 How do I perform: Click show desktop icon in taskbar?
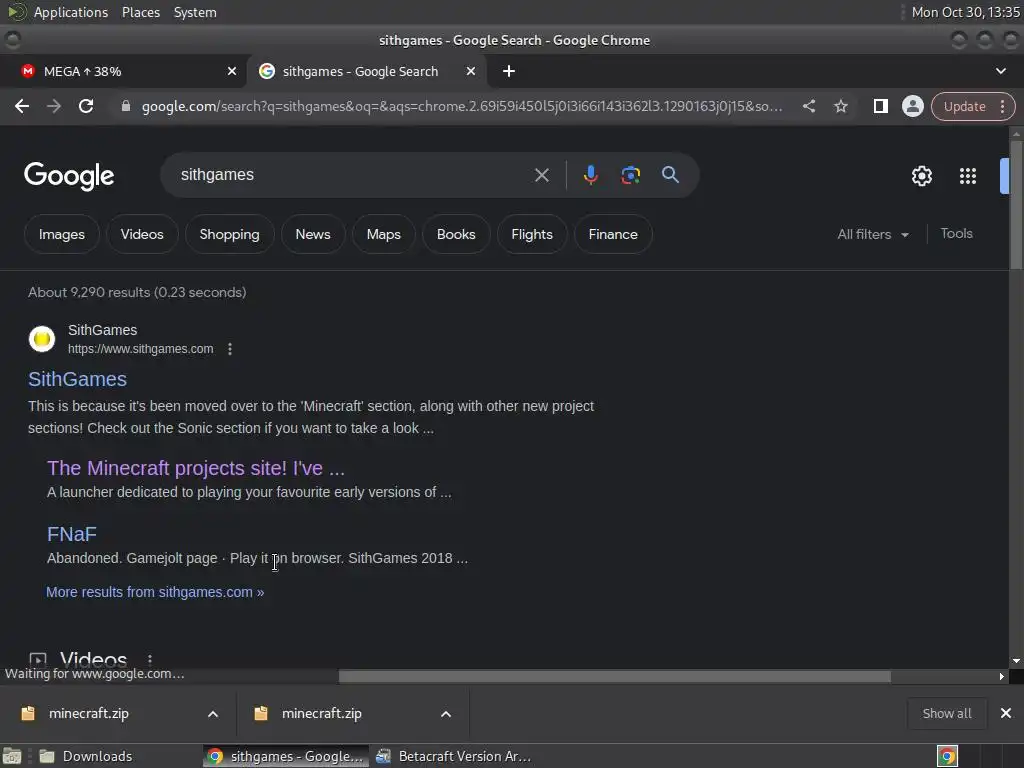[12, 756]
